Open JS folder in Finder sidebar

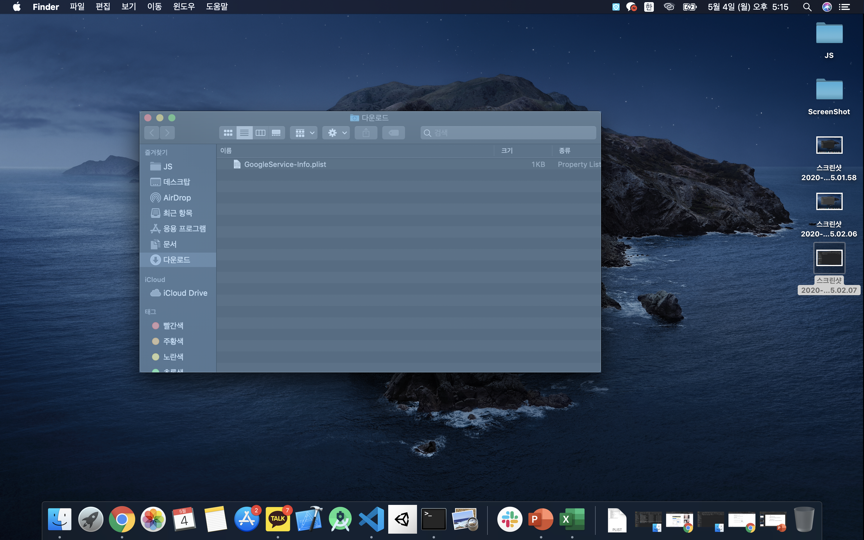(x=178, y=166)
